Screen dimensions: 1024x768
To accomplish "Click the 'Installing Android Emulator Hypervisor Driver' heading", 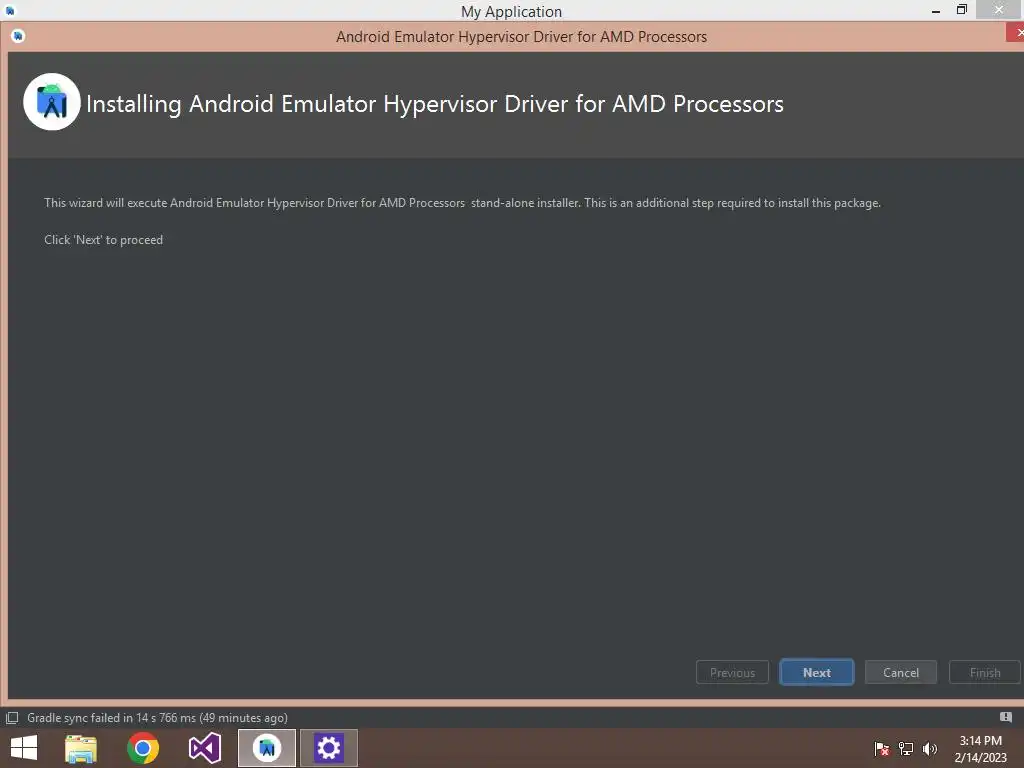I will coord(435,104).
